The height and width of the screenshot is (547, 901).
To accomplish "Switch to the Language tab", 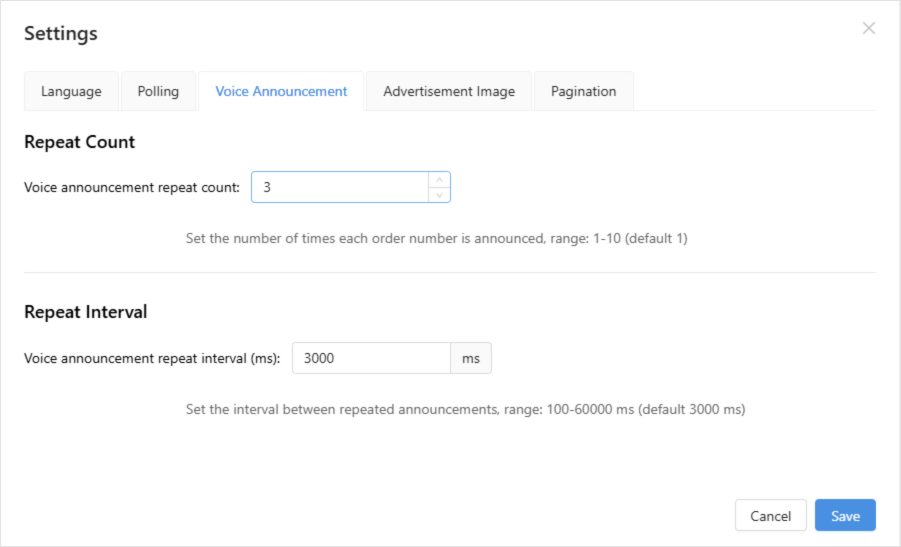I will (x=71, y=91).
